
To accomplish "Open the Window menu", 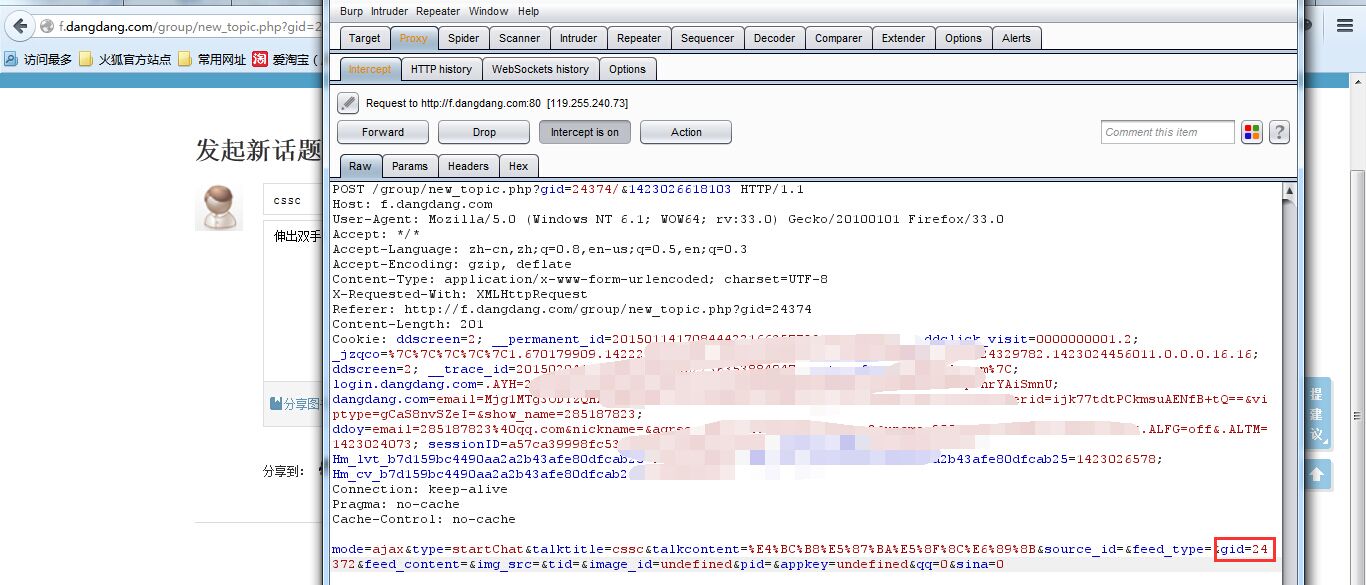I will pyautogui.click(x=488, y=11).
